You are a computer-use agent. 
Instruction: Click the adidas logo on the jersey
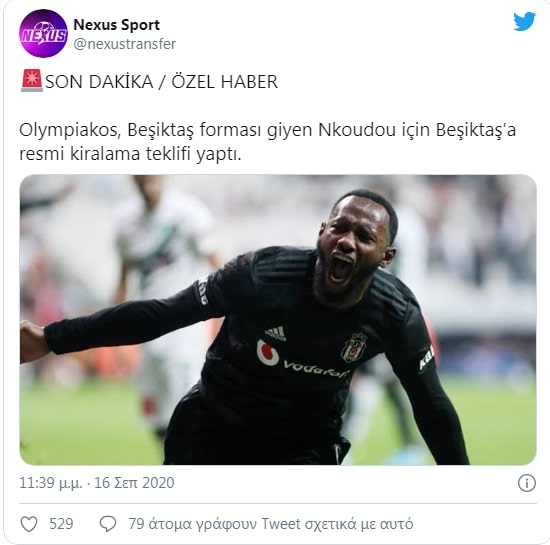276,333
